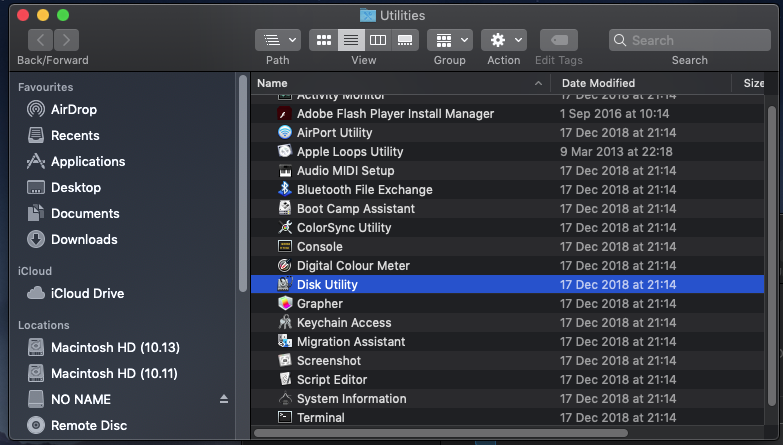Select the Keychain Access icon
Image resolution: width=783 pixels, height=445 pixels.
tap(285, 323)
